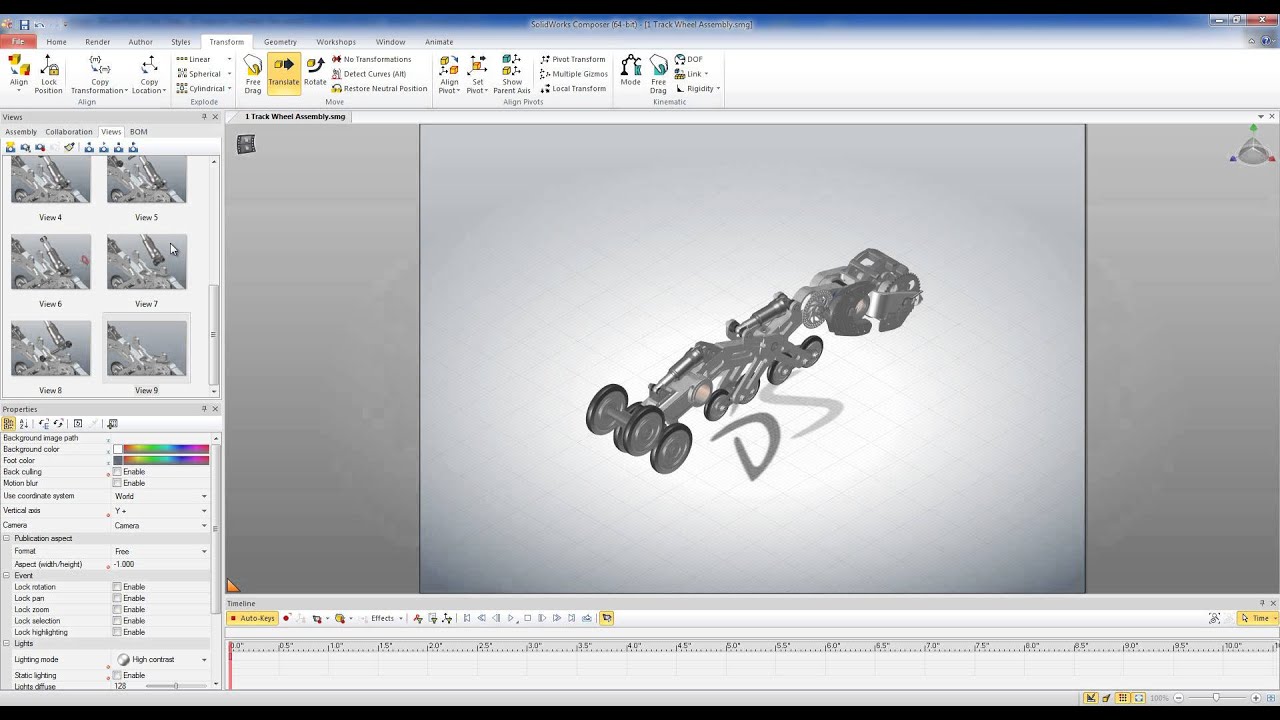Click the Kinematic Mode icon
Viewport: 1280px width, 720px height.
[630, 71]
